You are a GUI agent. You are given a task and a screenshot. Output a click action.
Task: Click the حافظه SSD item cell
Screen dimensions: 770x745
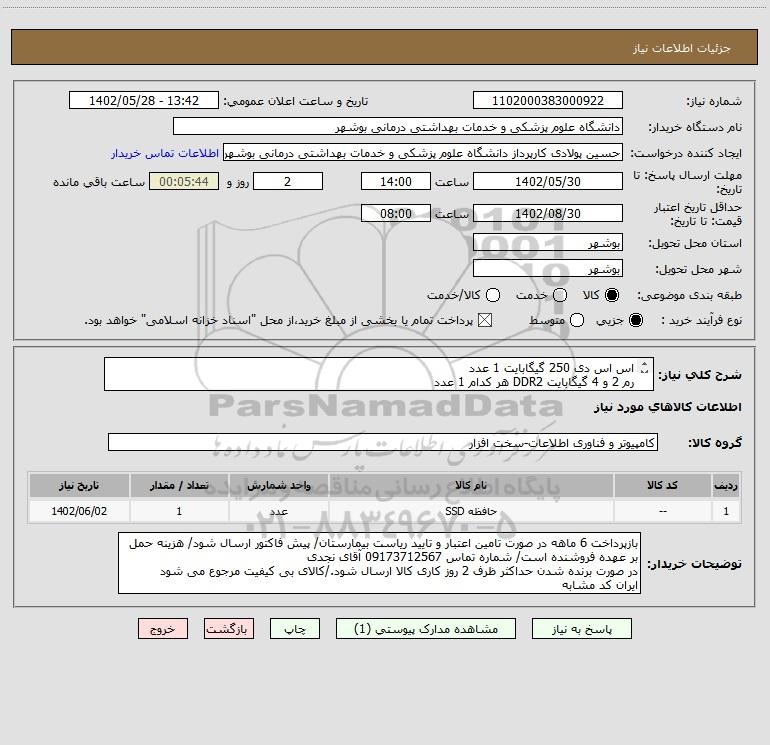click(471, 511)
